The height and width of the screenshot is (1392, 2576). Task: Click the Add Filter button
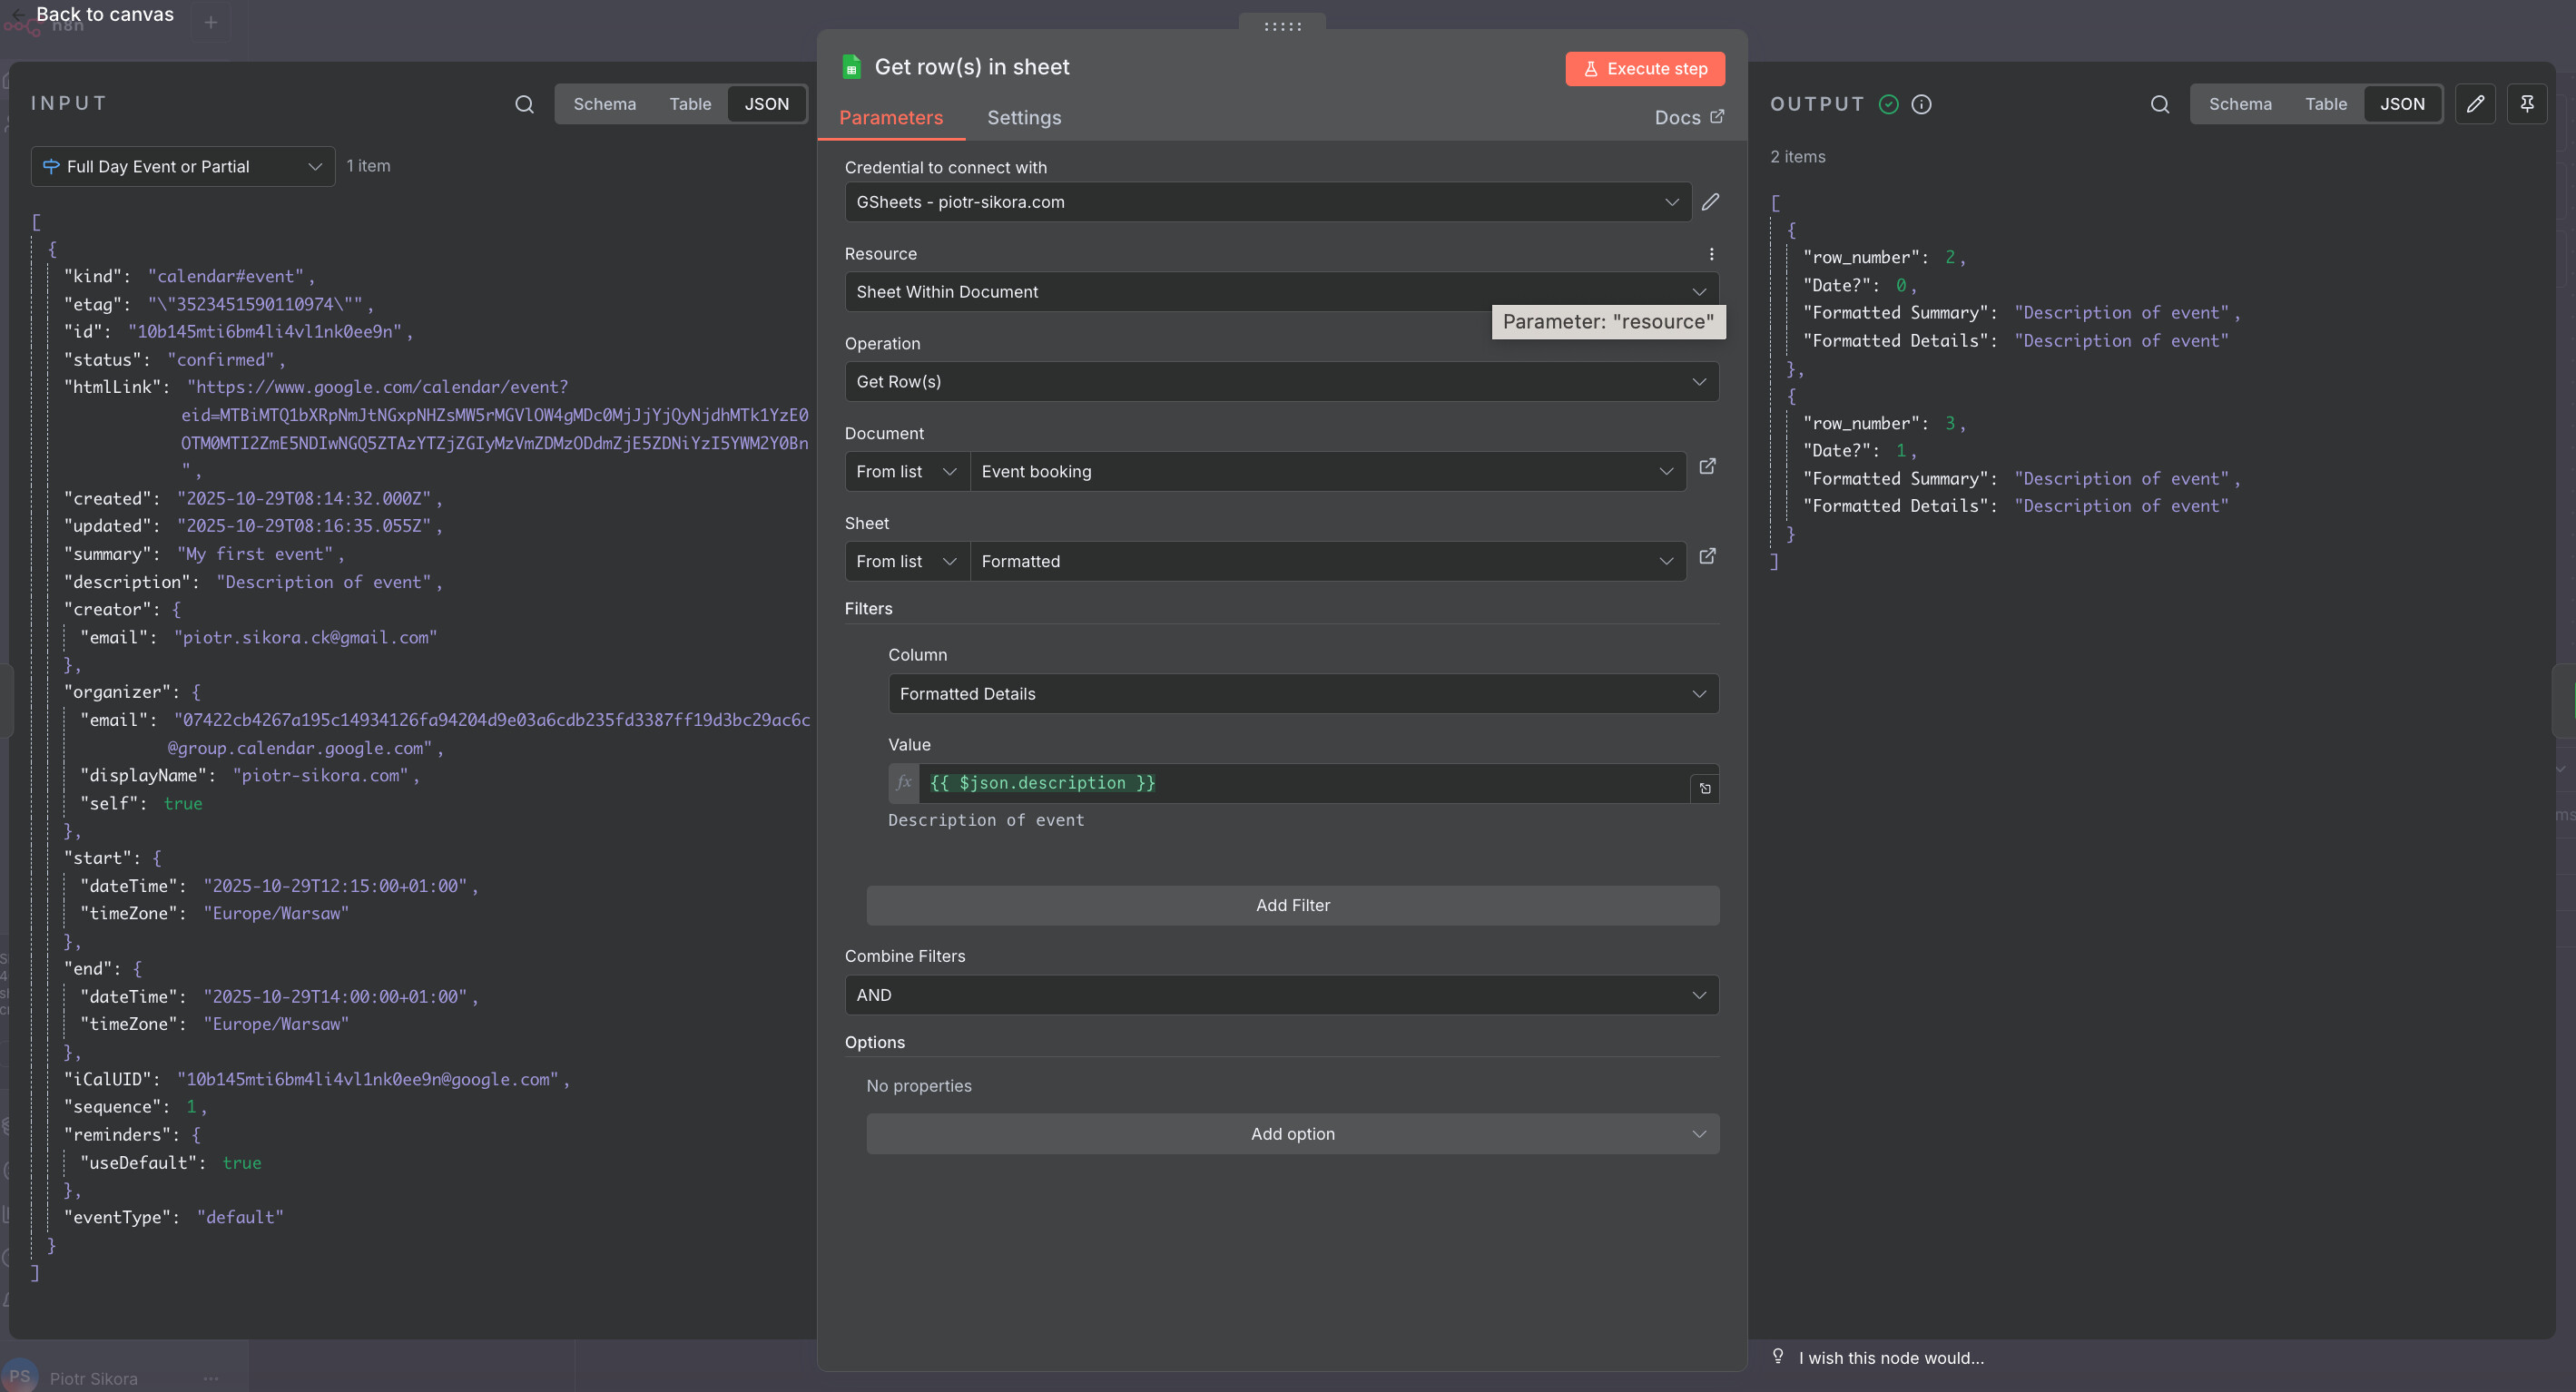coord(1292,905)
